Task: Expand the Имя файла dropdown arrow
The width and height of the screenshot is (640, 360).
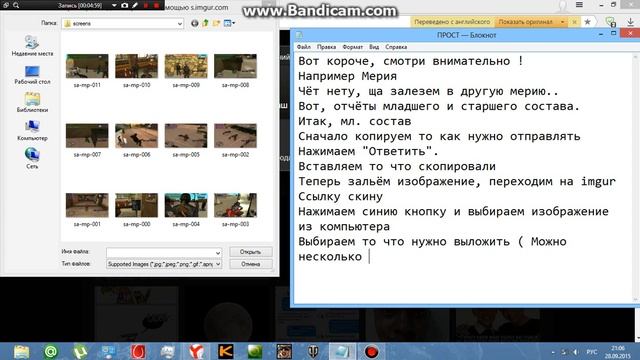Action: pyautogui.click(x=218, y=253)
